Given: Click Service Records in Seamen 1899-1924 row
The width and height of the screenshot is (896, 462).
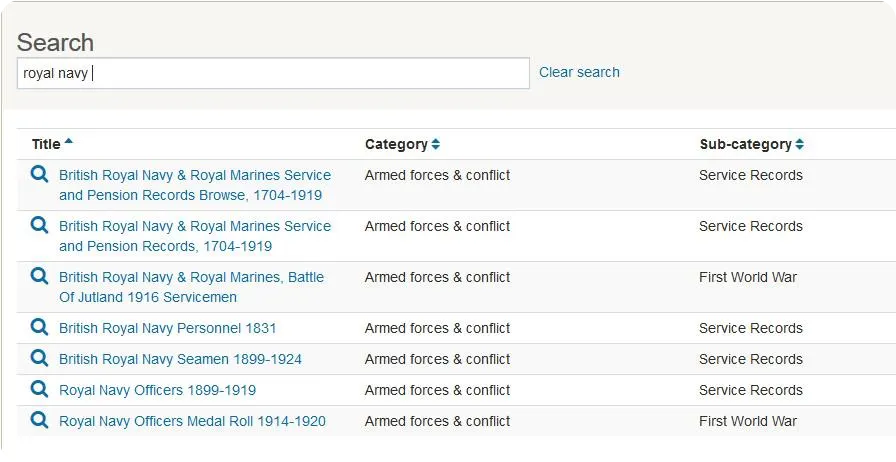Looking at the screenshot, I should point(750,359).
